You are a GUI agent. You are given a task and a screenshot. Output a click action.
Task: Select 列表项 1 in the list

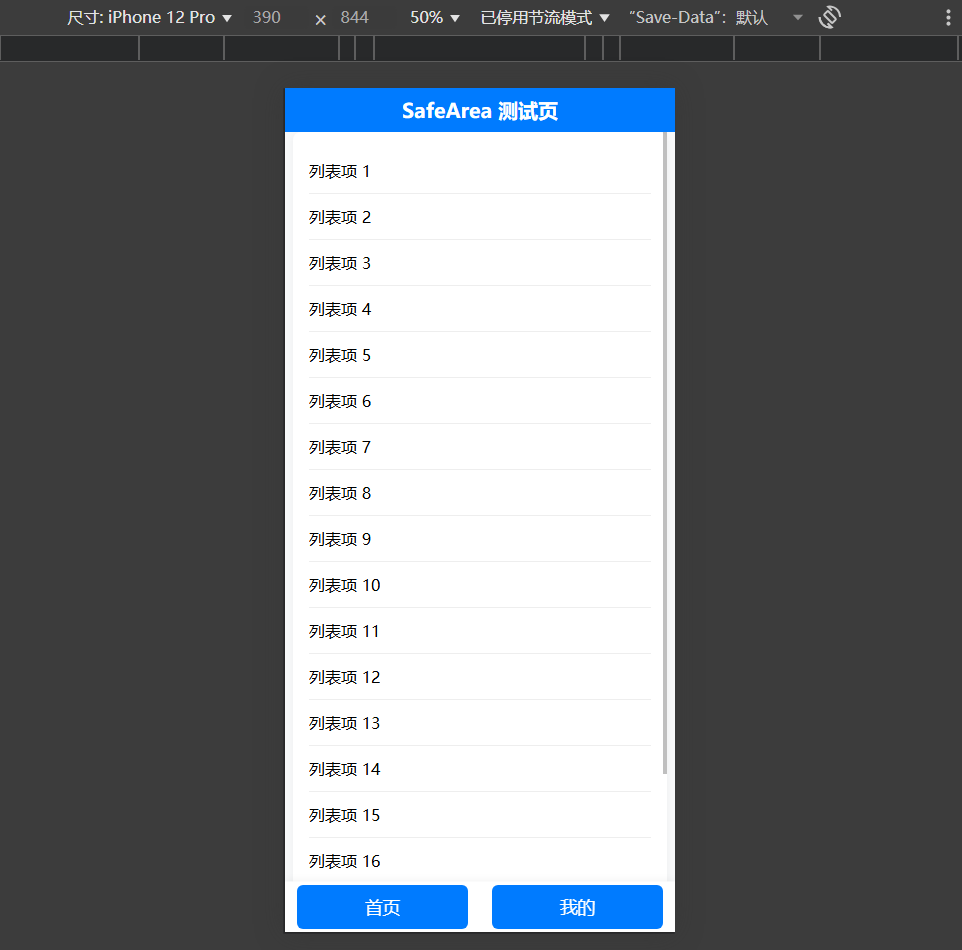click(x=340, y=172)
